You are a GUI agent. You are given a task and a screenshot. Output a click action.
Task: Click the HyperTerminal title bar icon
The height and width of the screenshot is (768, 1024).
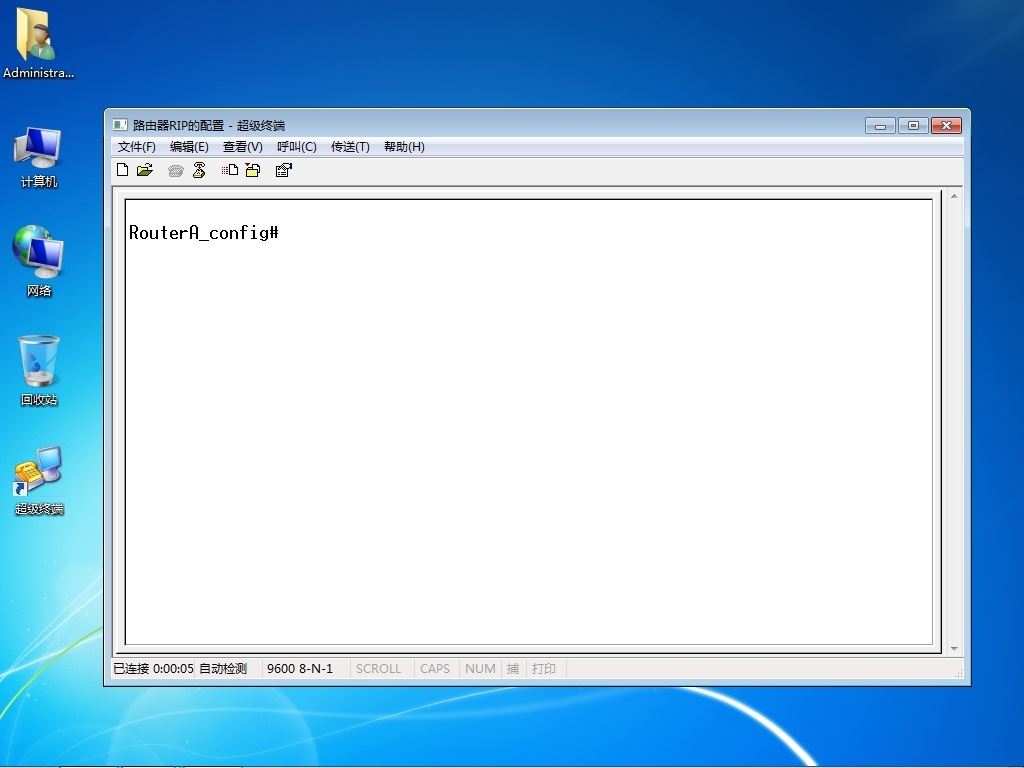click(x=120, y=125)
